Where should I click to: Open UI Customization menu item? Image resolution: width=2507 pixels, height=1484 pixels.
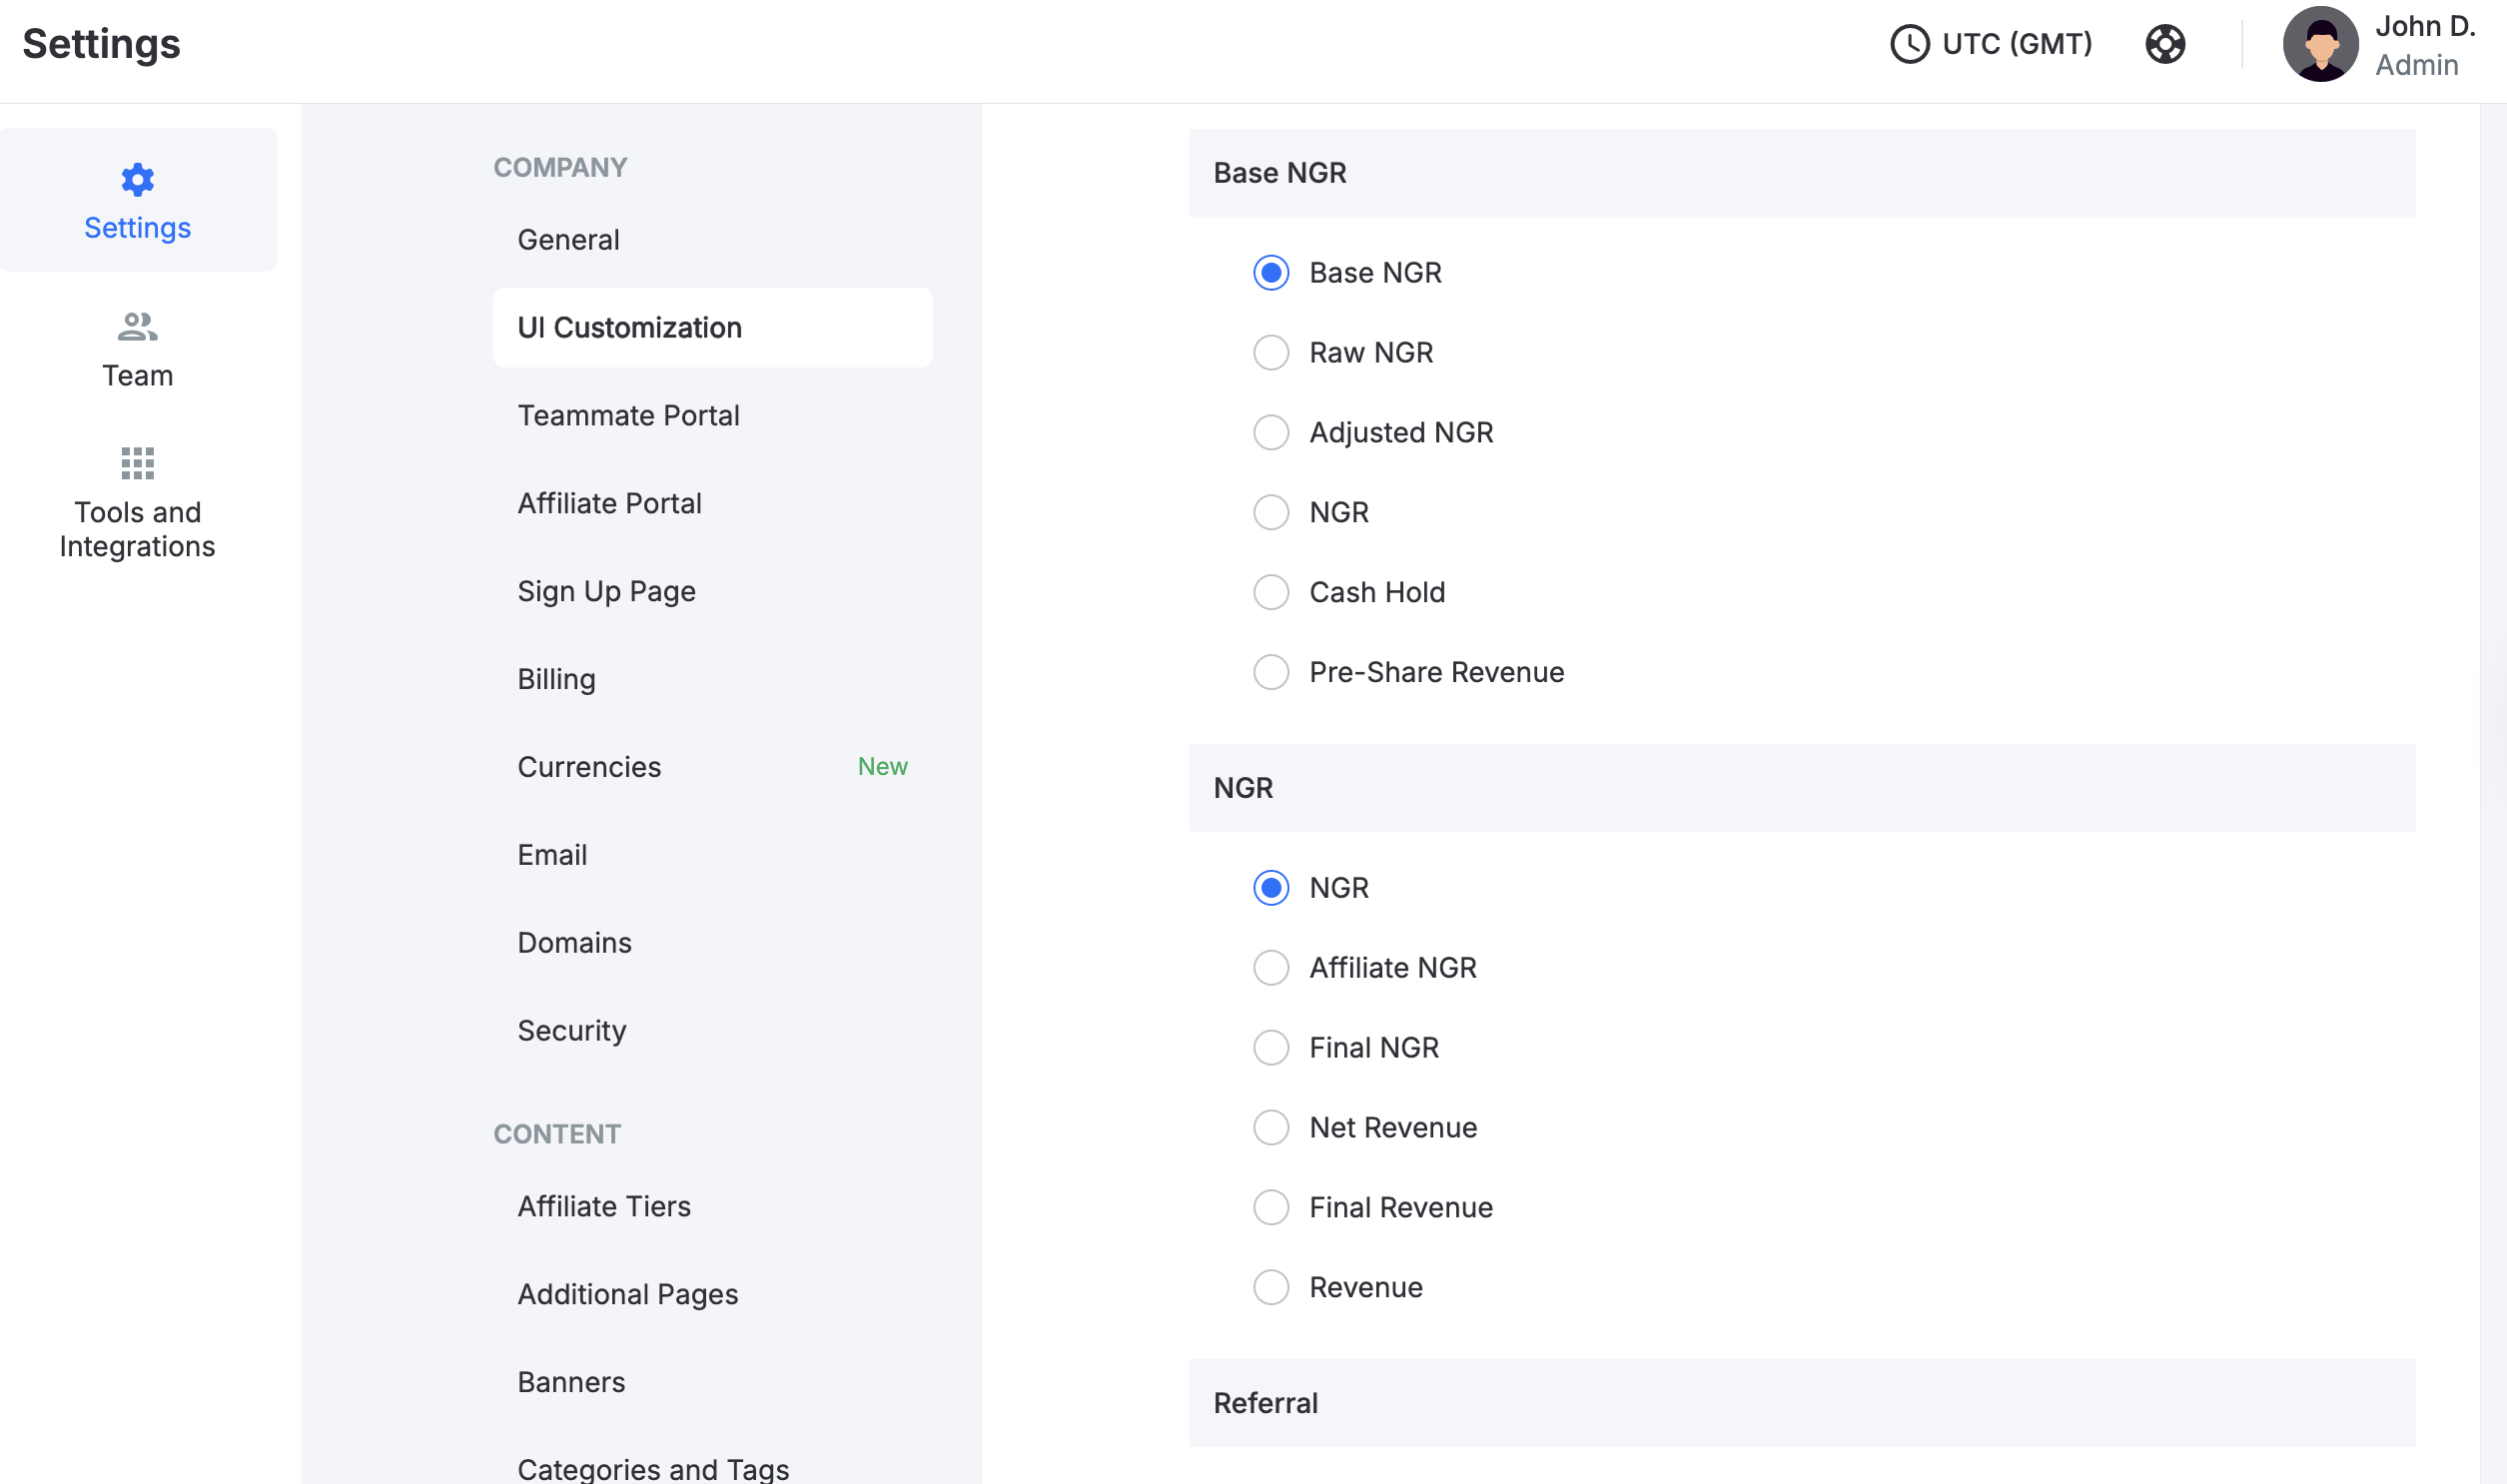point(712,328)
